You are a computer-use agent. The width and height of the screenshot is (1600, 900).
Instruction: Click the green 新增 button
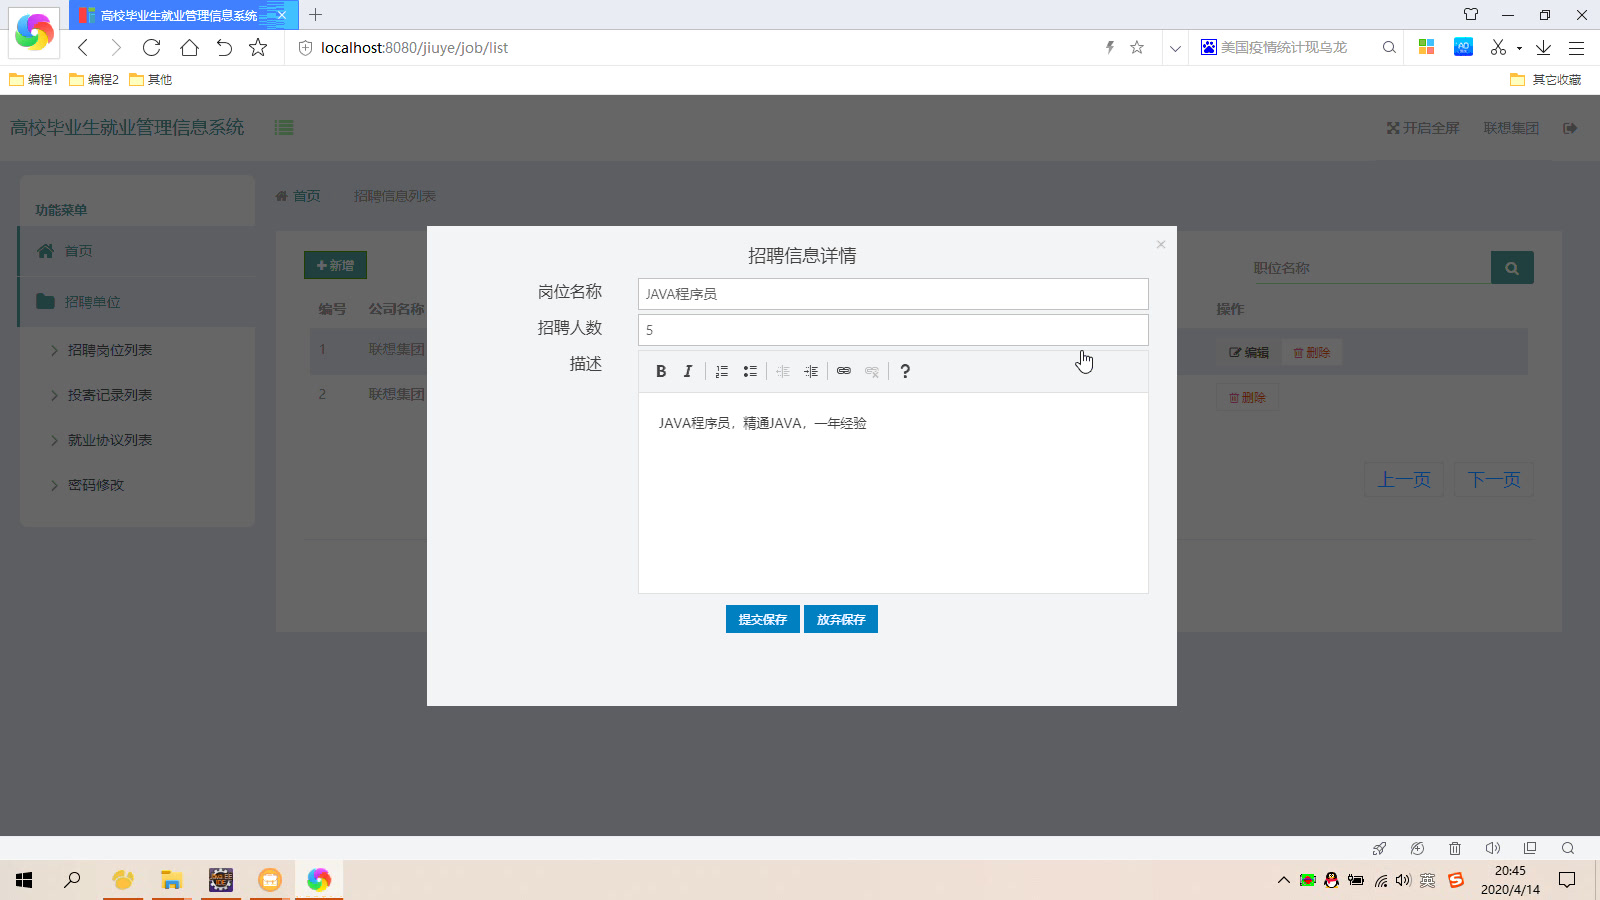point(335,265)
